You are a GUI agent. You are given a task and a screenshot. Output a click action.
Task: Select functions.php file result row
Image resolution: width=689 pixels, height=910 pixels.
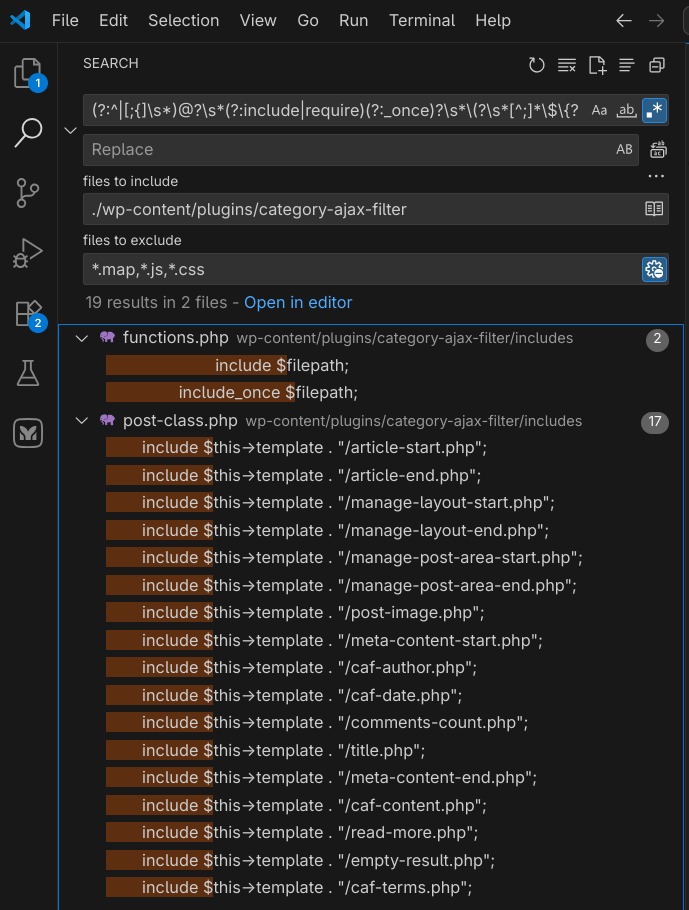tap(371, 338)
